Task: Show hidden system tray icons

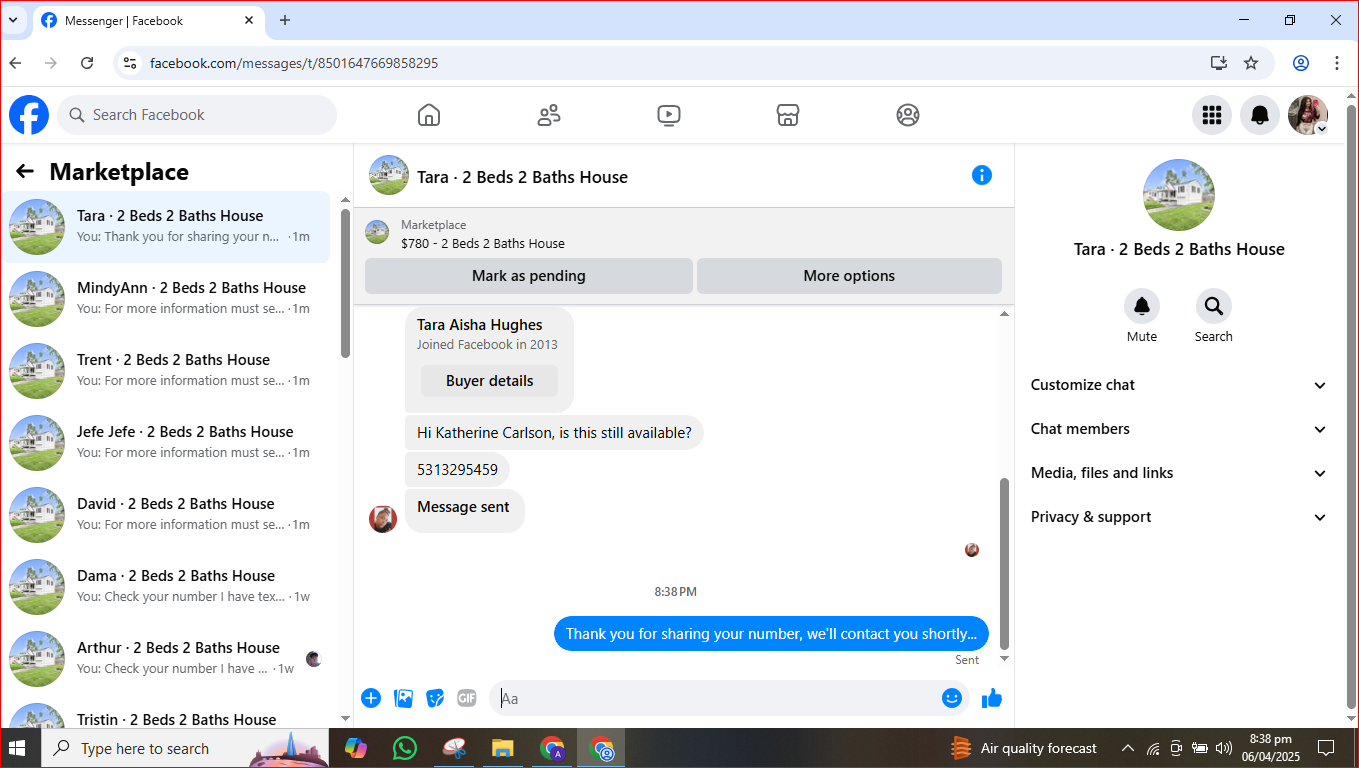Action: pyautogui.click(x=1128, y=748)
